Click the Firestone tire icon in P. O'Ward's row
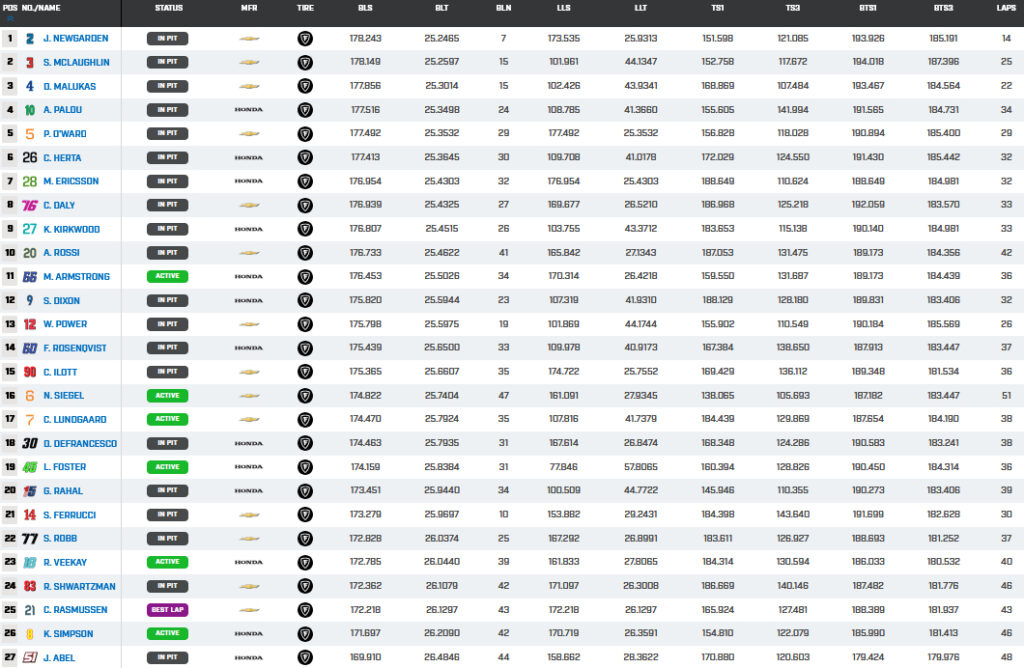 (305, 134)
